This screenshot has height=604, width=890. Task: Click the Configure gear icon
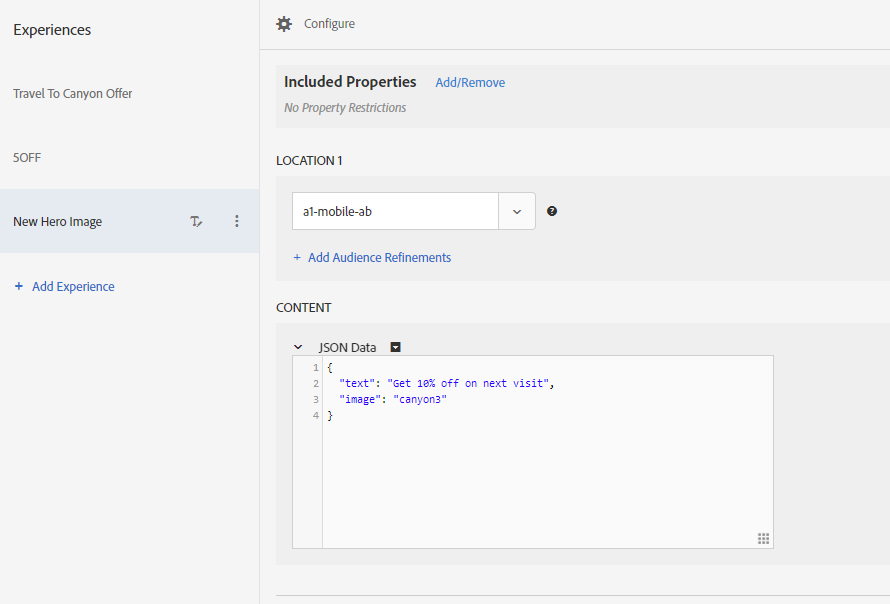[284, 24]
